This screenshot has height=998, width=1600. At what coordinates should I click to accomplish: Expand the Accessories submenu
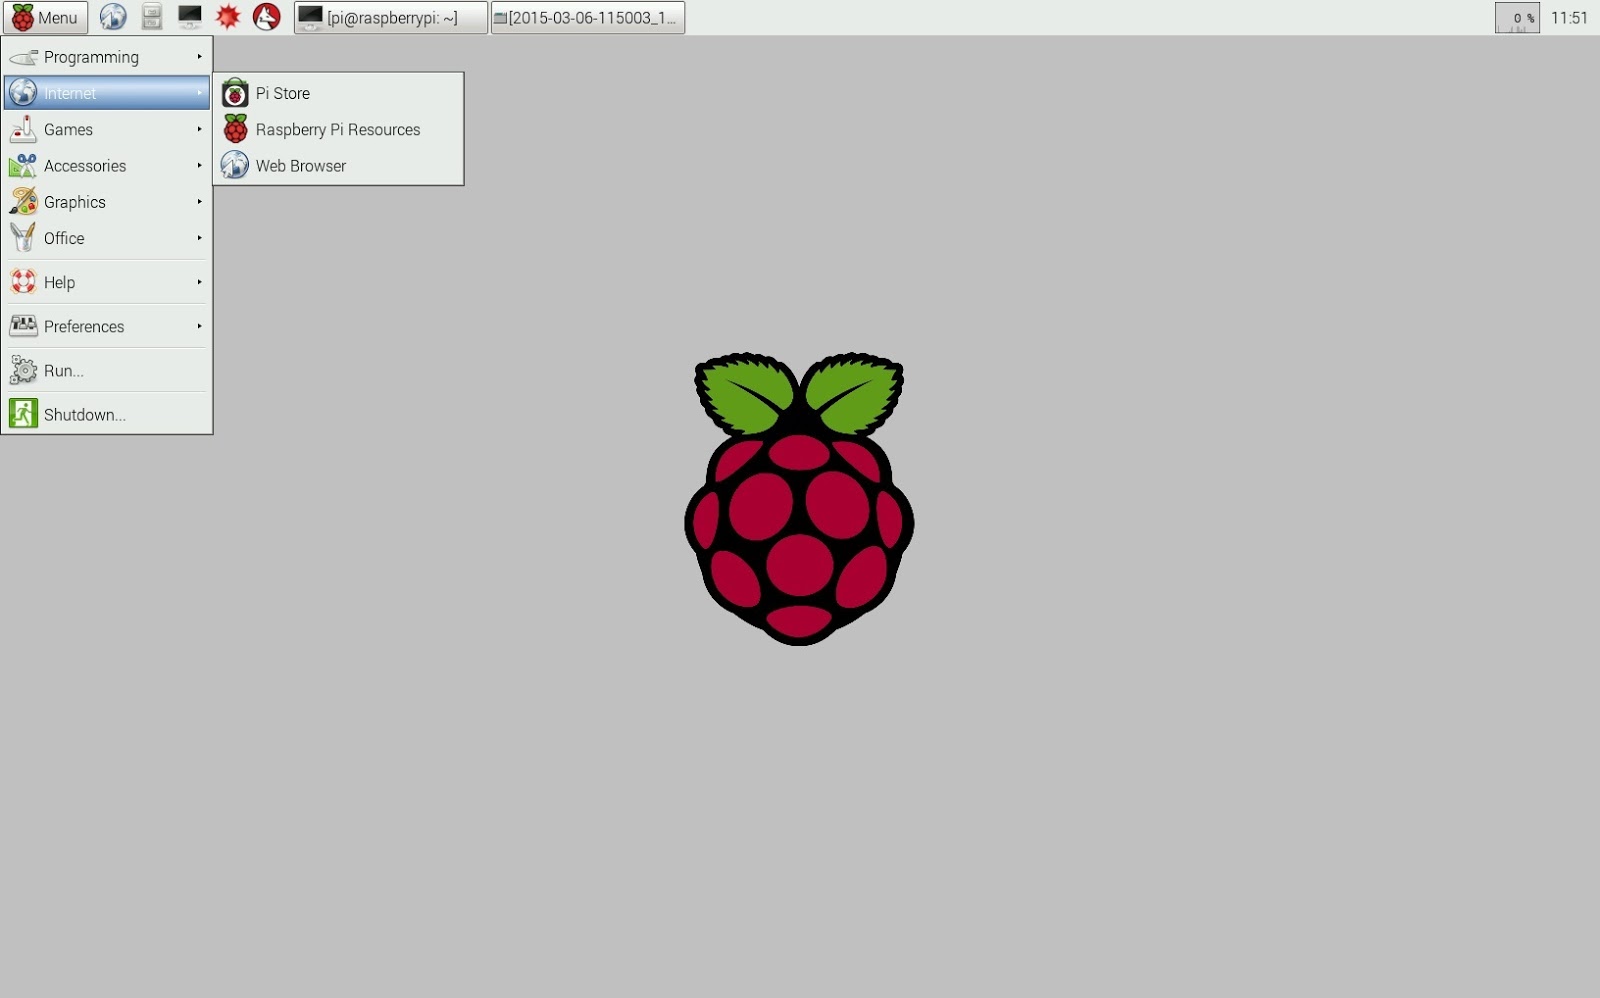click(85, 166)
